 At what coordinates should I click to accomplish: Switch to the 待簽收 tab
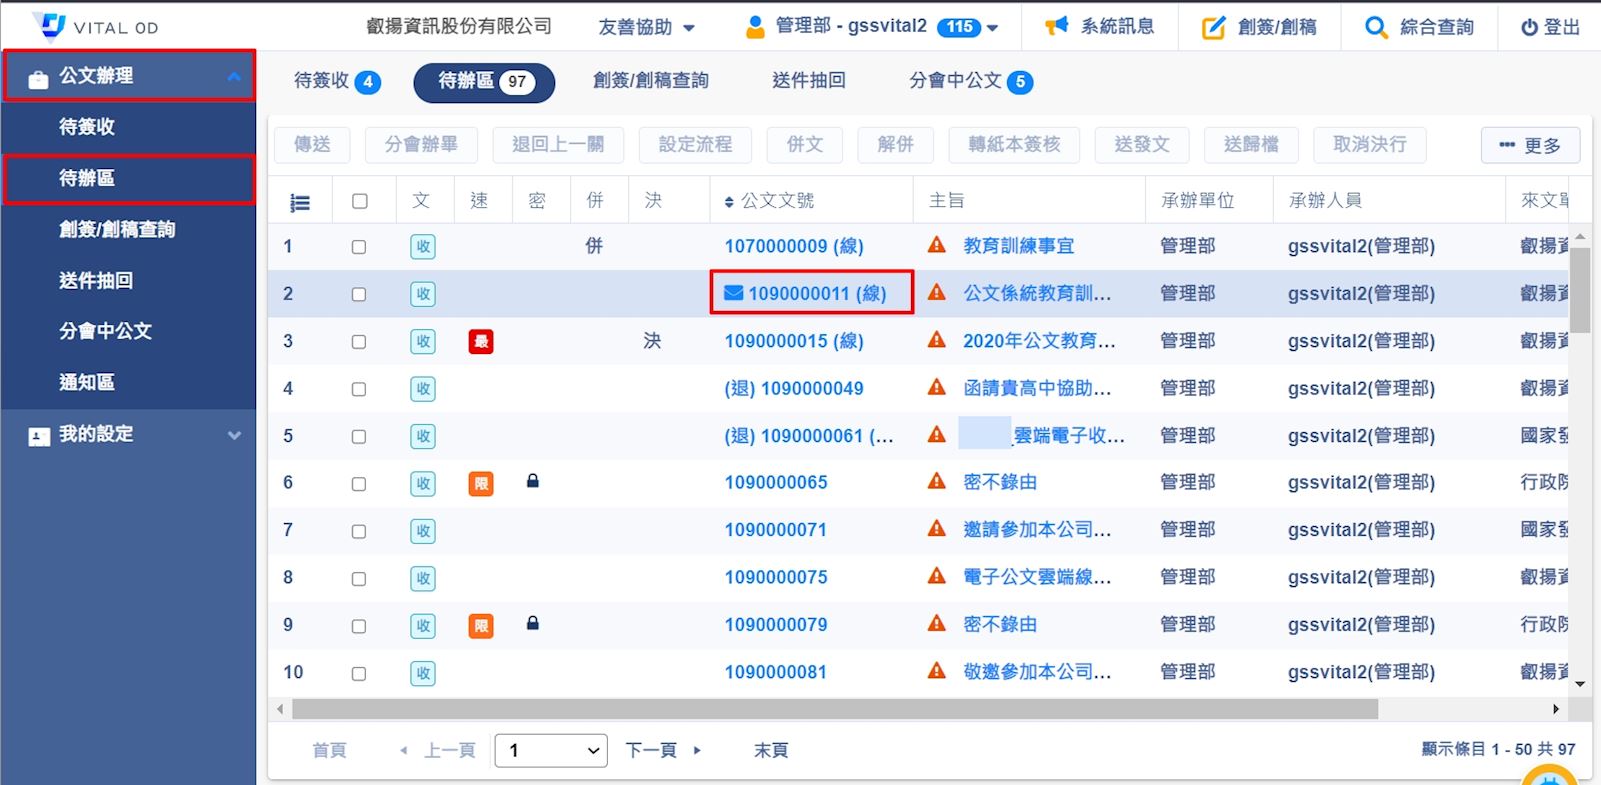[336, 81]
